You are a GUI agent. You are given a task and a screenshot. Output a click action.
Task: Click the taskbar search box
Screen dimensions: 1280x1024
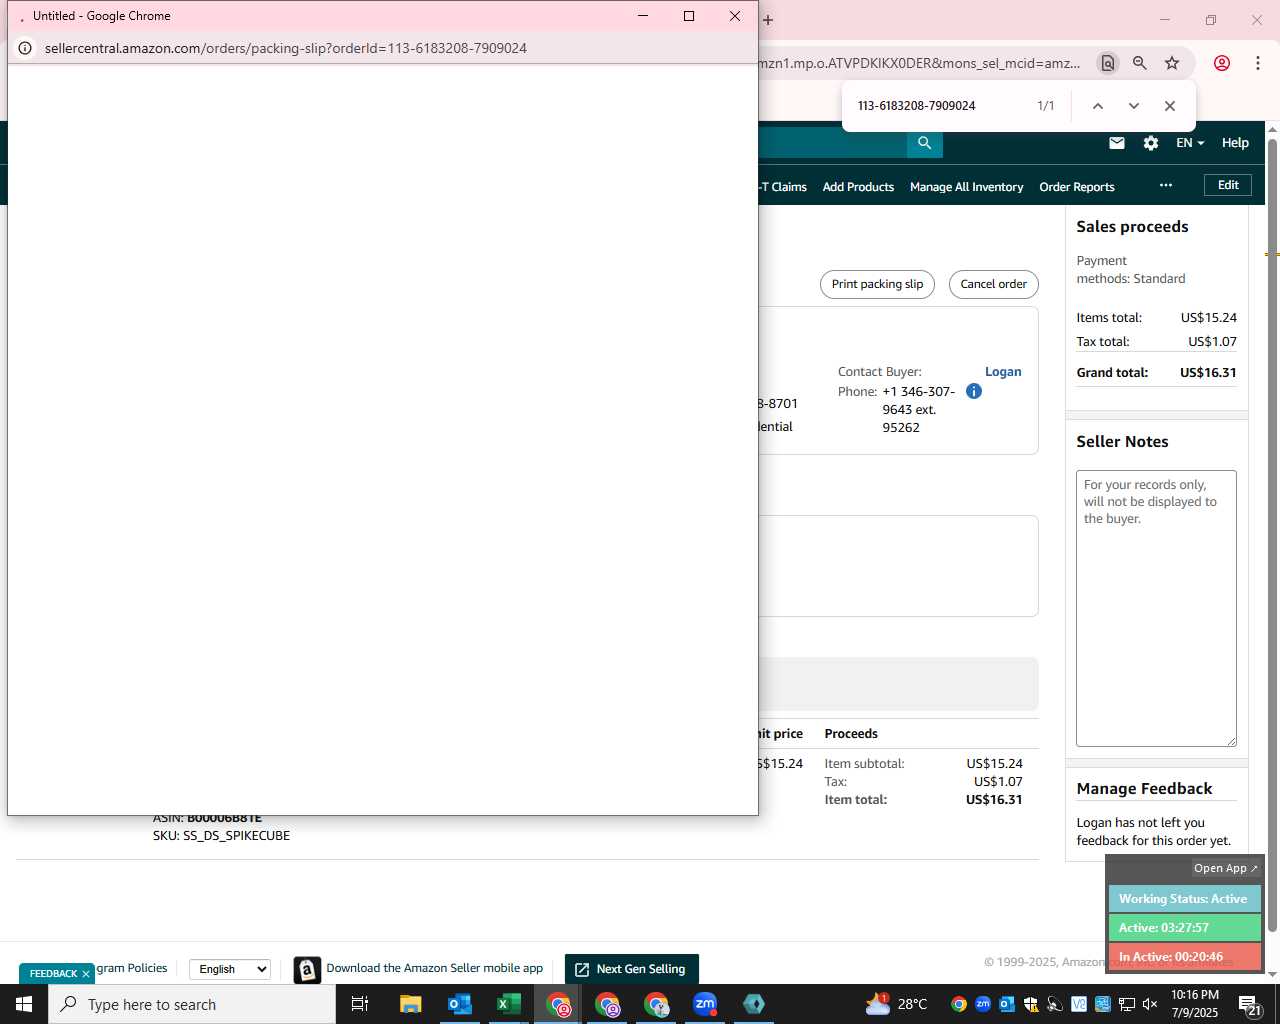click(x=192, y=1004)
